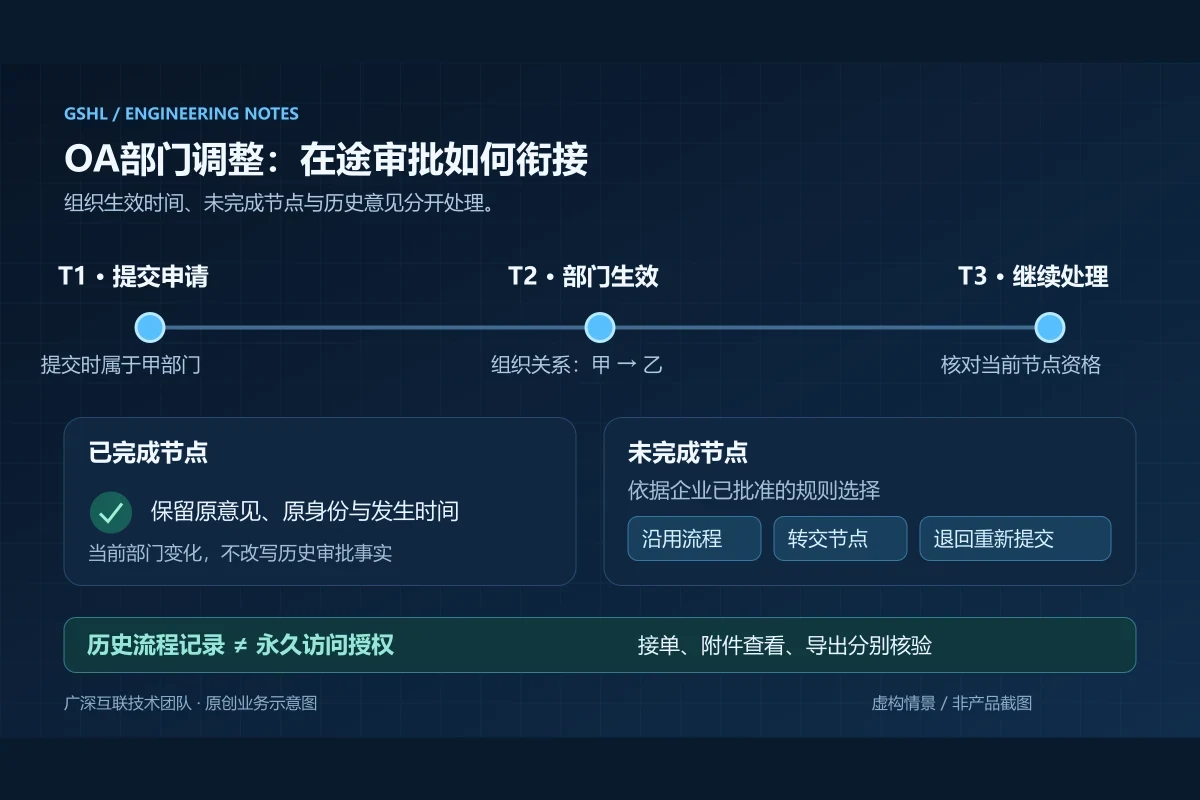Click the 未完成节点 card heading
This screenshot has height=800, width=1200.
pos(688,452)
